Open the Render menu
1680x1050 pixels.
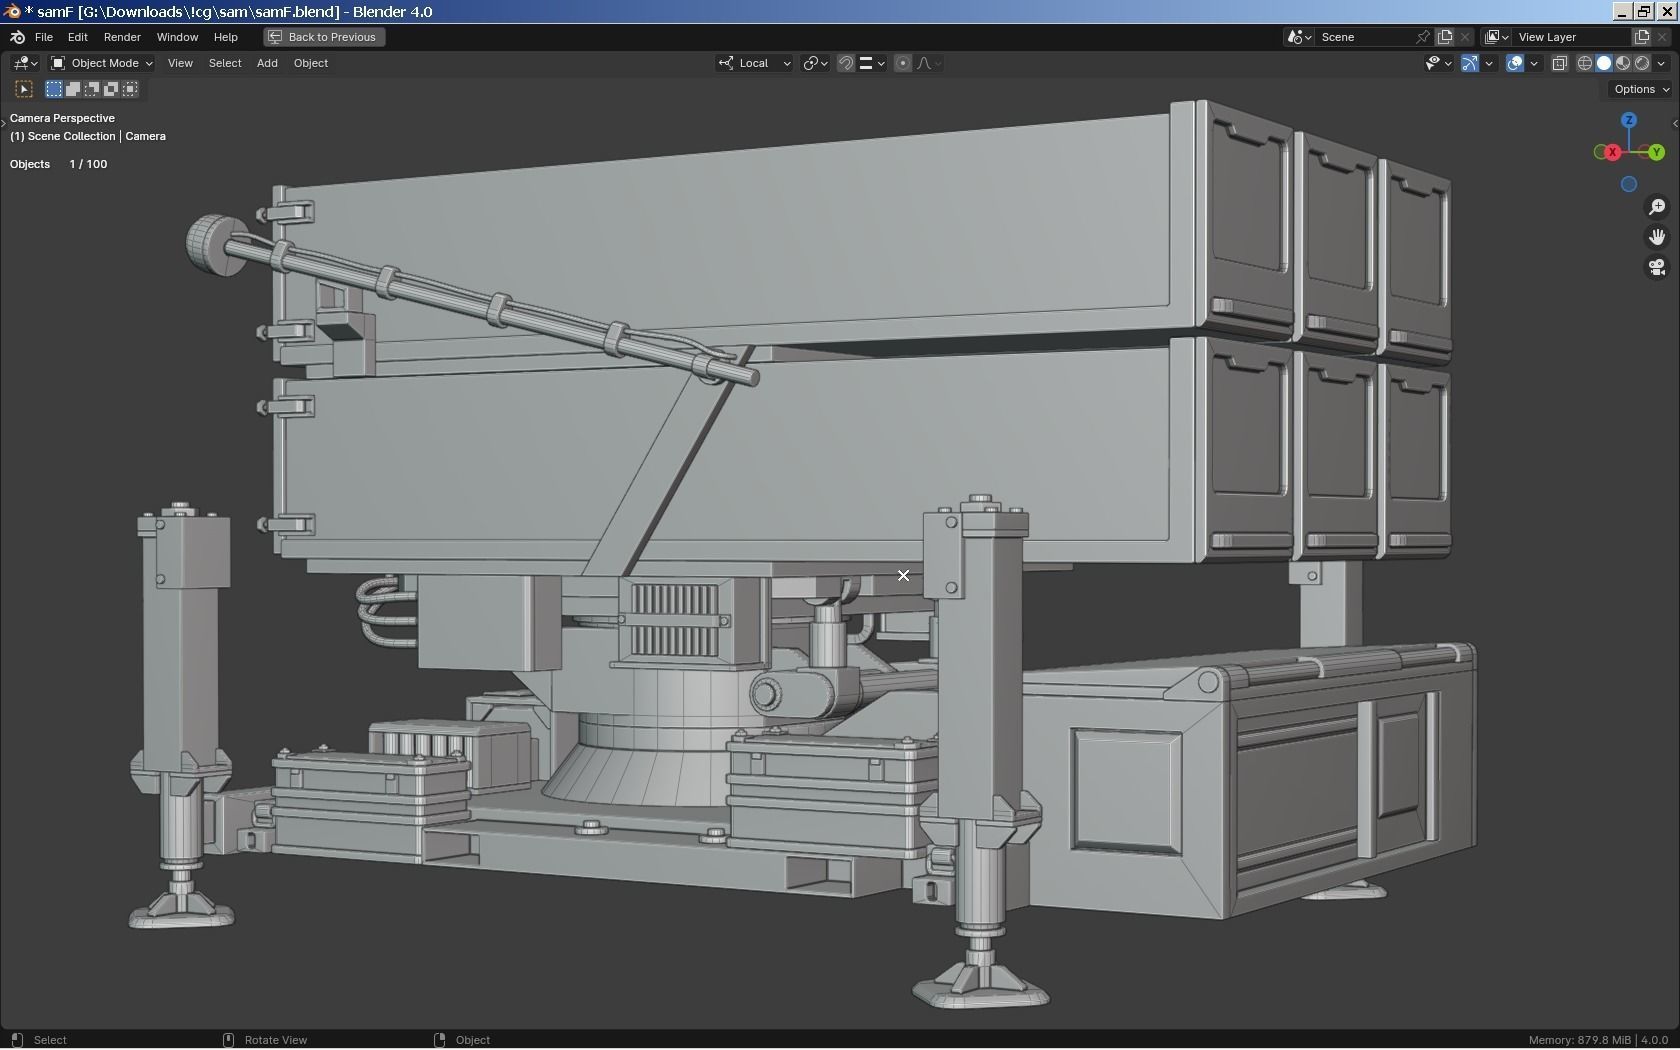(x=122, y=37)
